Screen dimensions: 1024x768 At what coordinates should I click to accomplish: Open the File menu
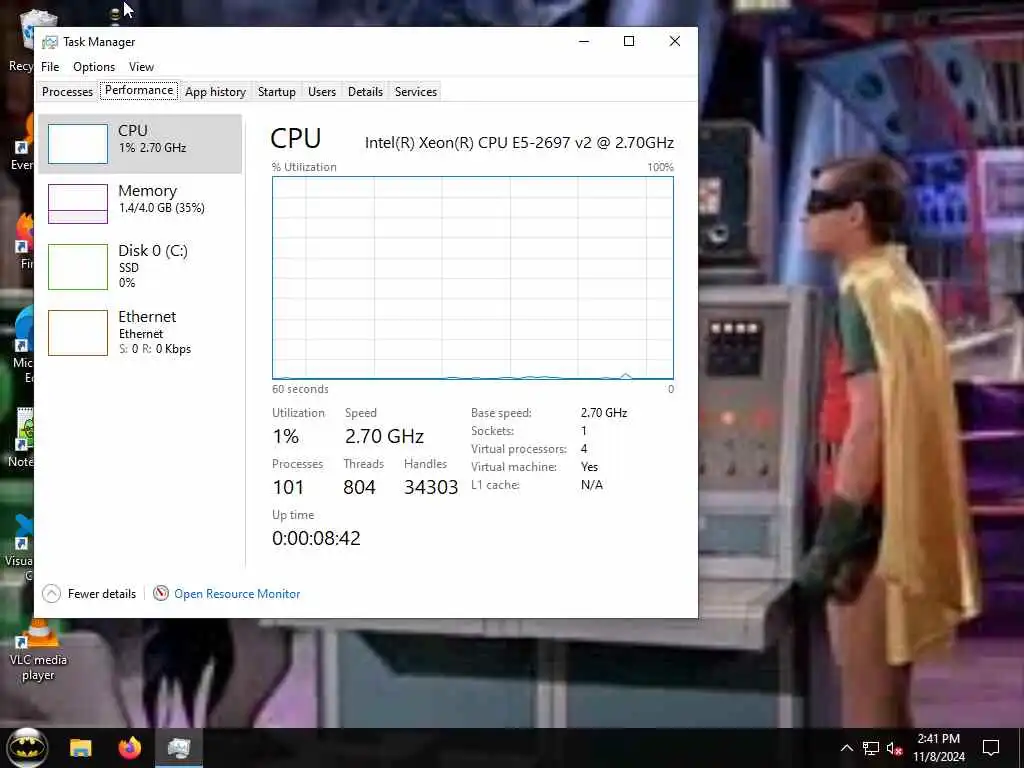tap(50, 67)
